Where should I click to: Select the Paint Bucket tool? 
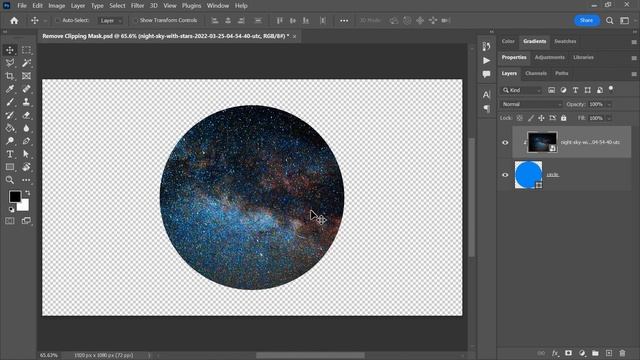click(10, 128)
